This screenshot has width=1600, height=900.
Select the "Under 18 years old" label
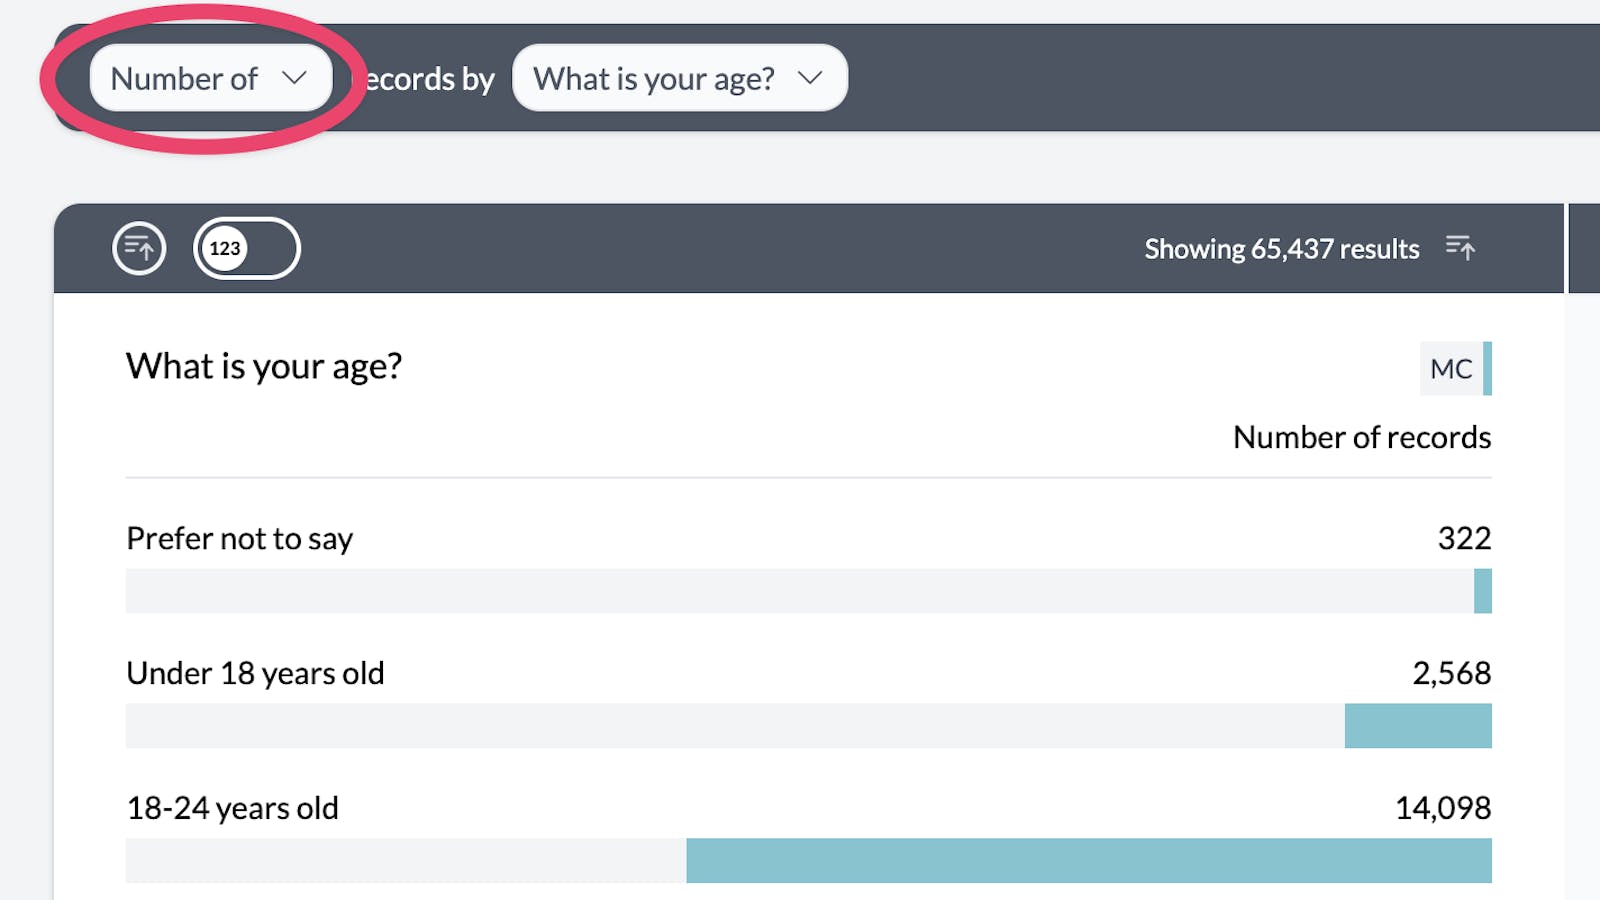point(255,673)
